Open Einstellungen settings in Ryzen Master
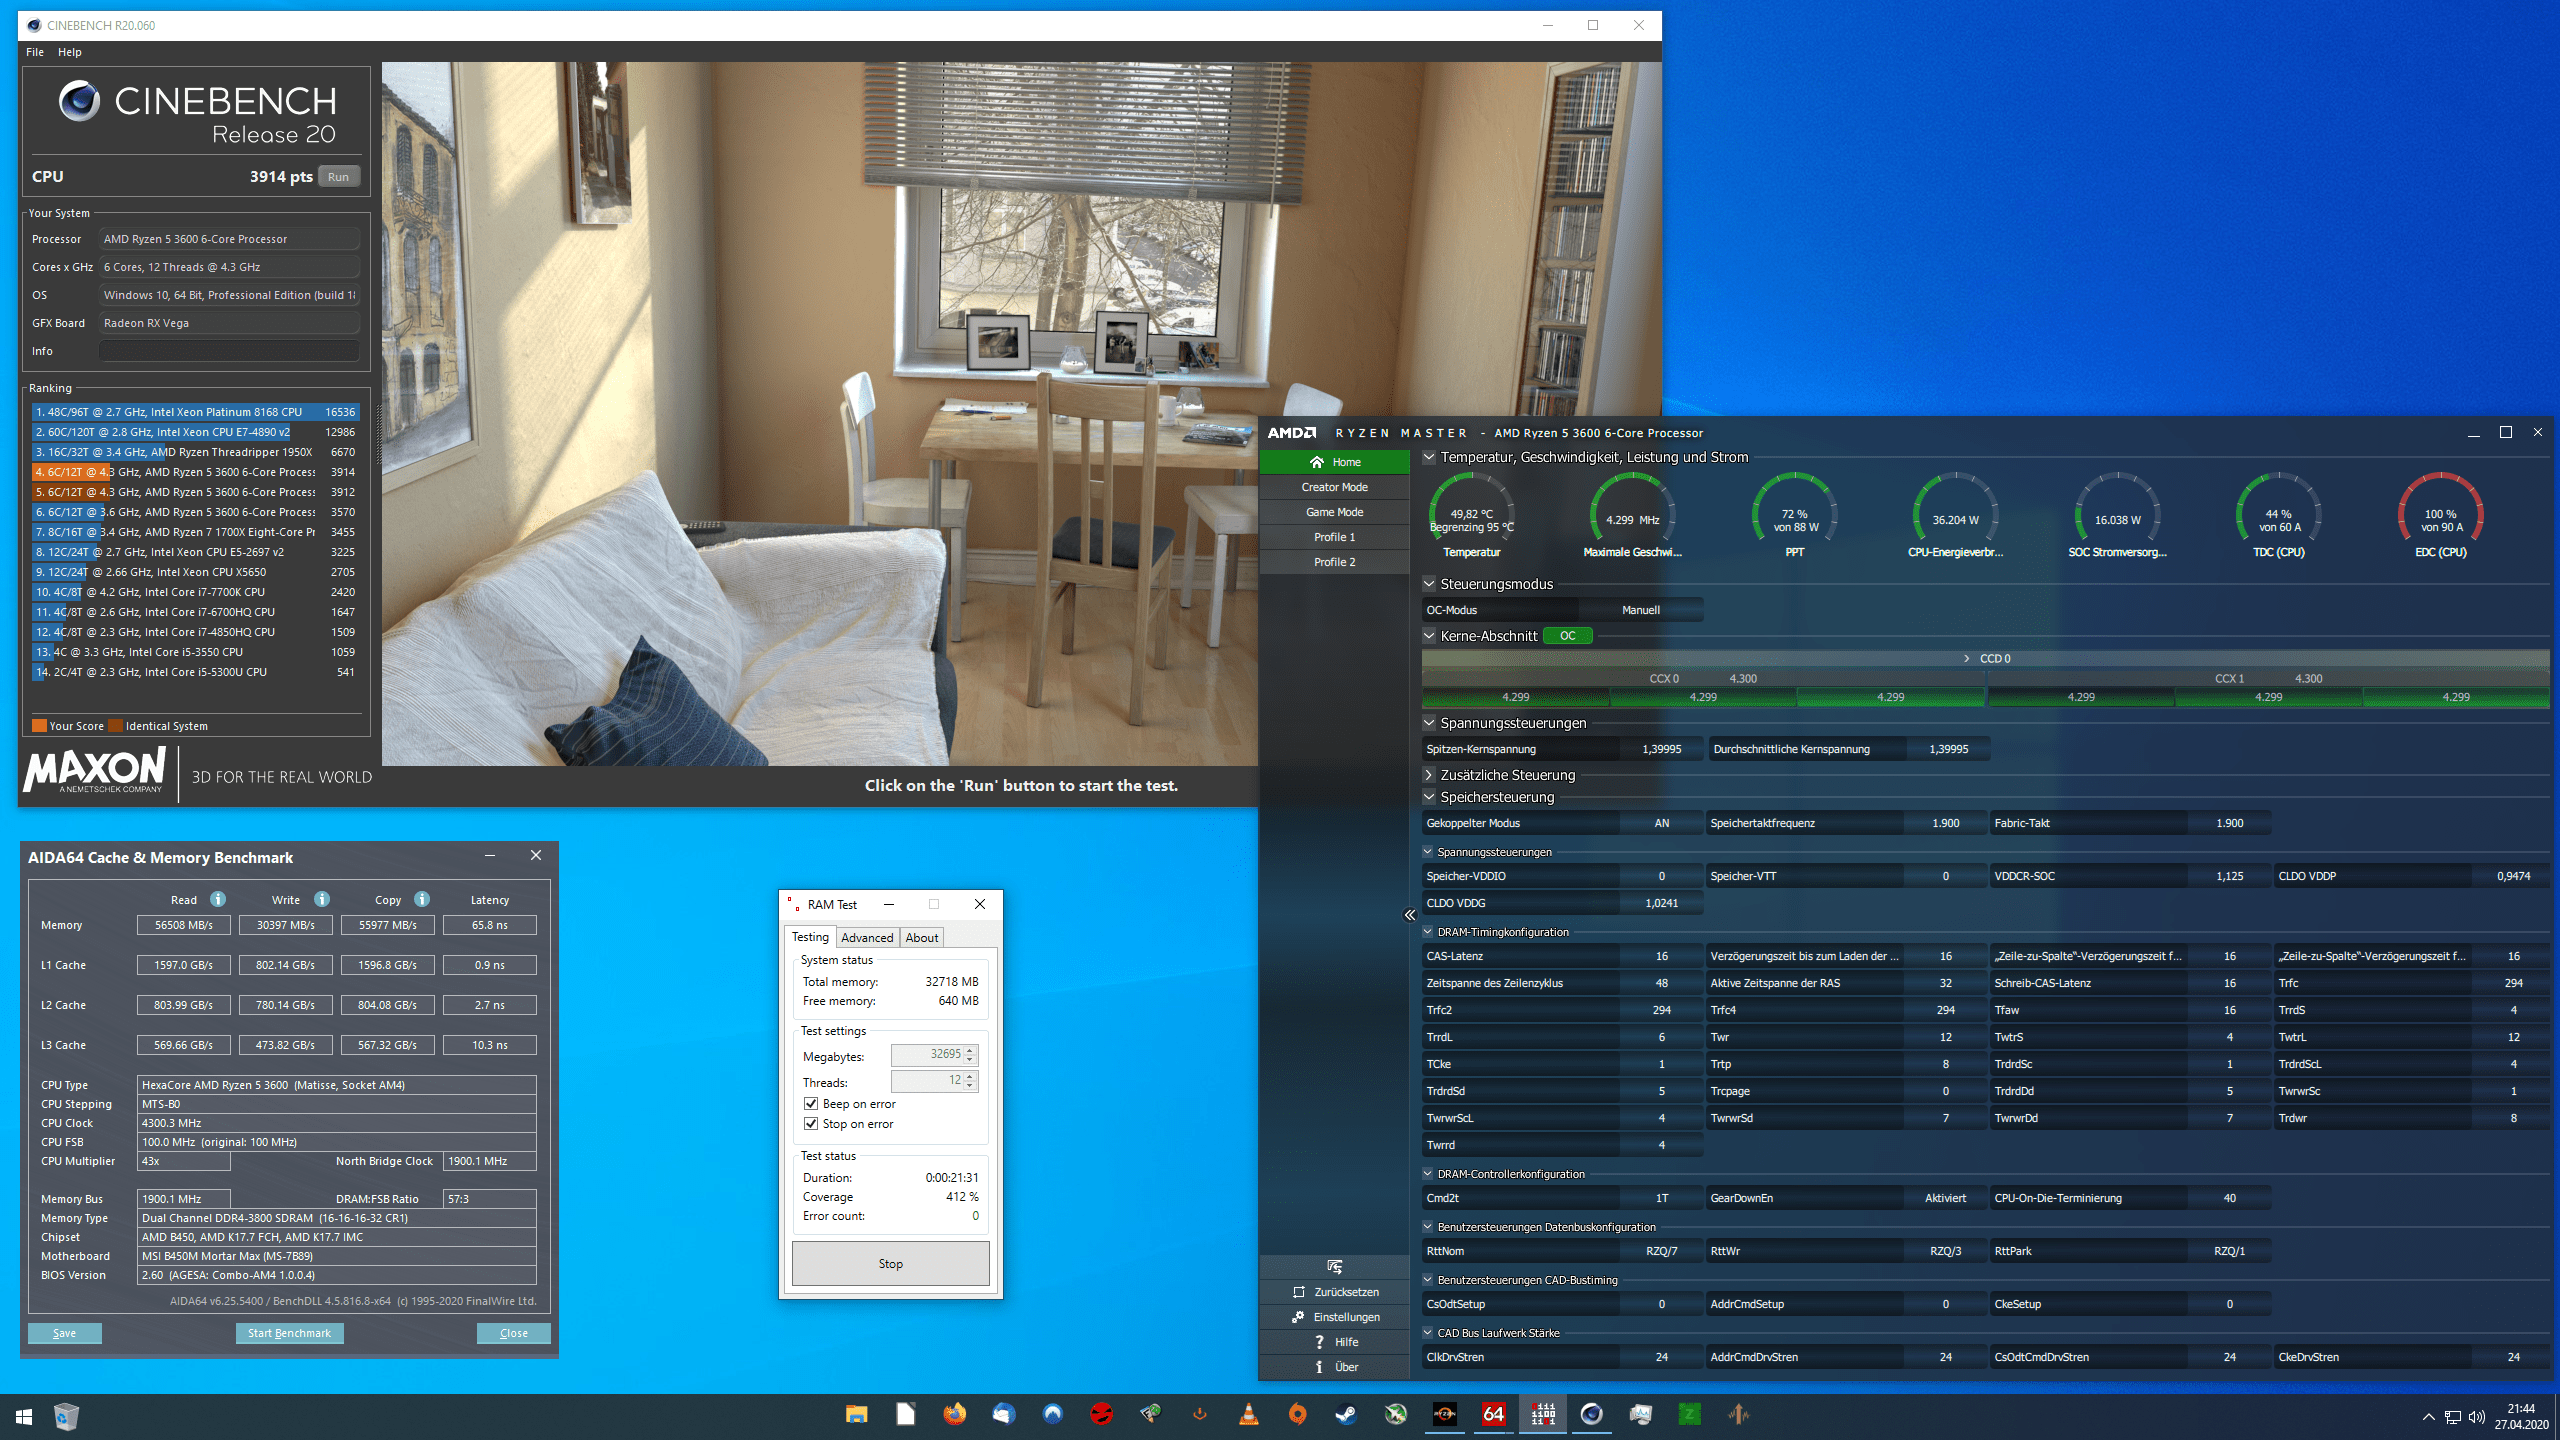This screenshot has height=1440, width=2560. (x=1334, y=1317)
